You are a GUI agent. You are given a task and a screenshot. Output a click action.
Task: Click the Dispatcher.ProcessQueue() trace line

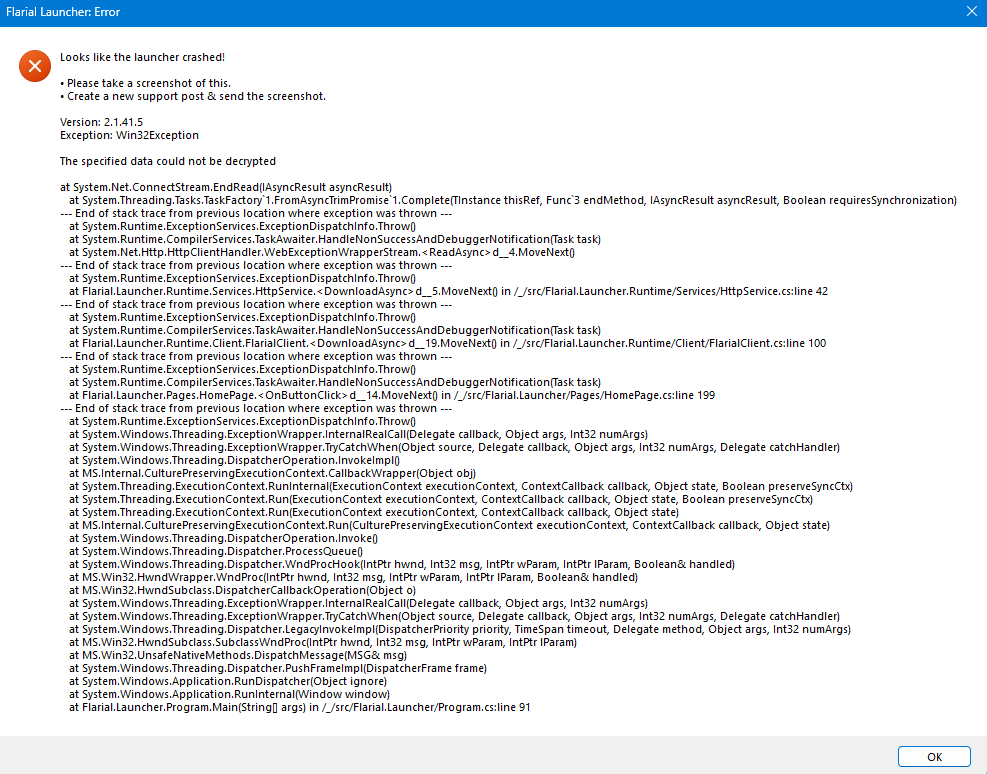(216, 551)
